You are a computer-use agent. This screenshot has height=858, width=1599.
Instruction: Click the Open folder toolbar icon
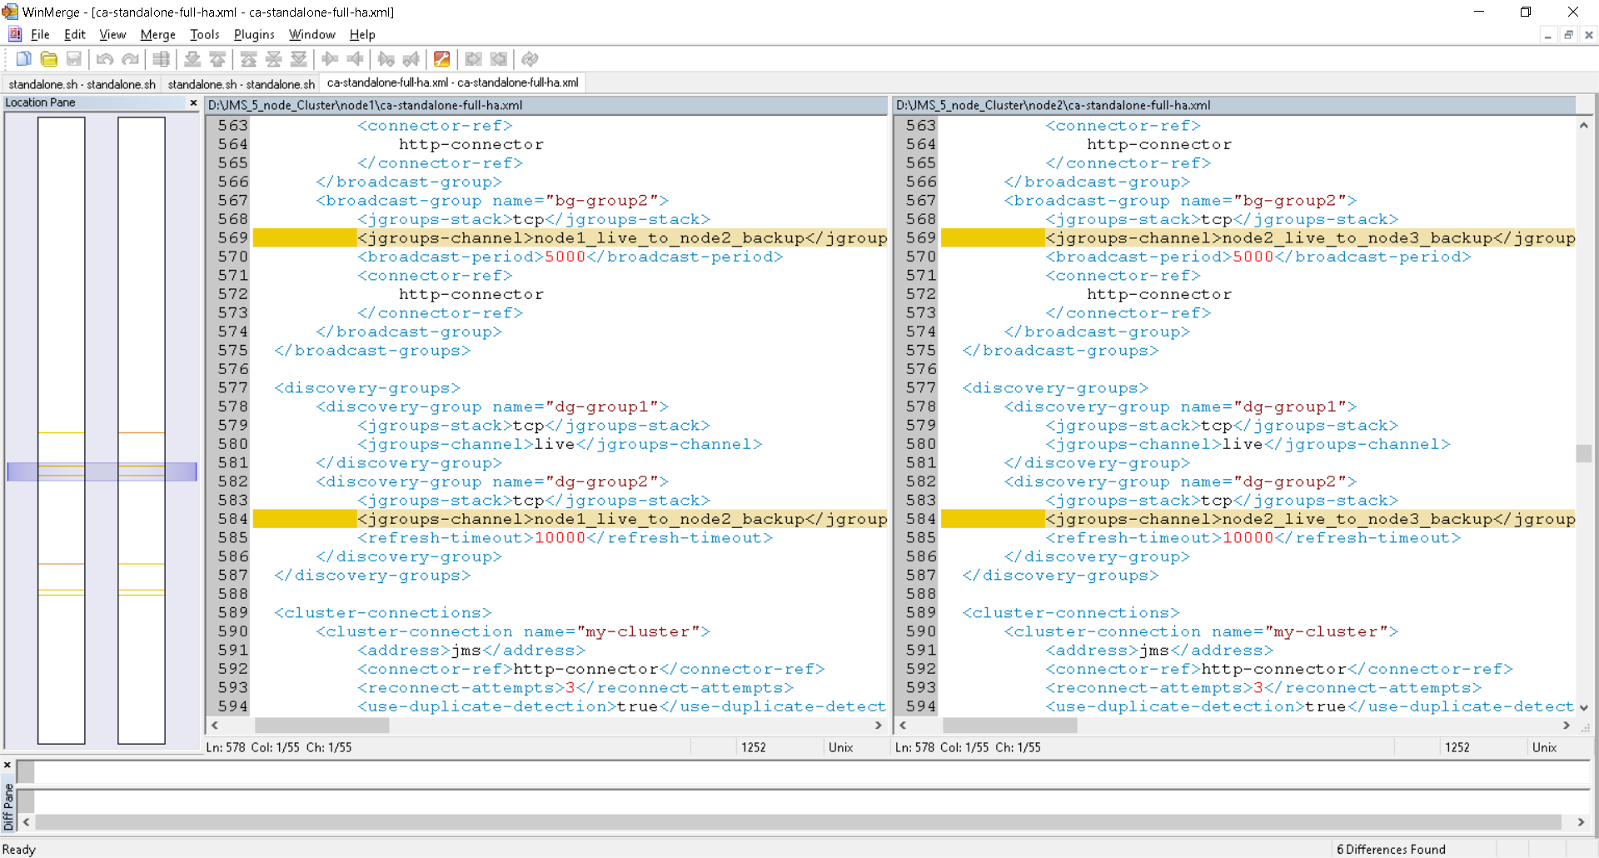pos(49,59)
